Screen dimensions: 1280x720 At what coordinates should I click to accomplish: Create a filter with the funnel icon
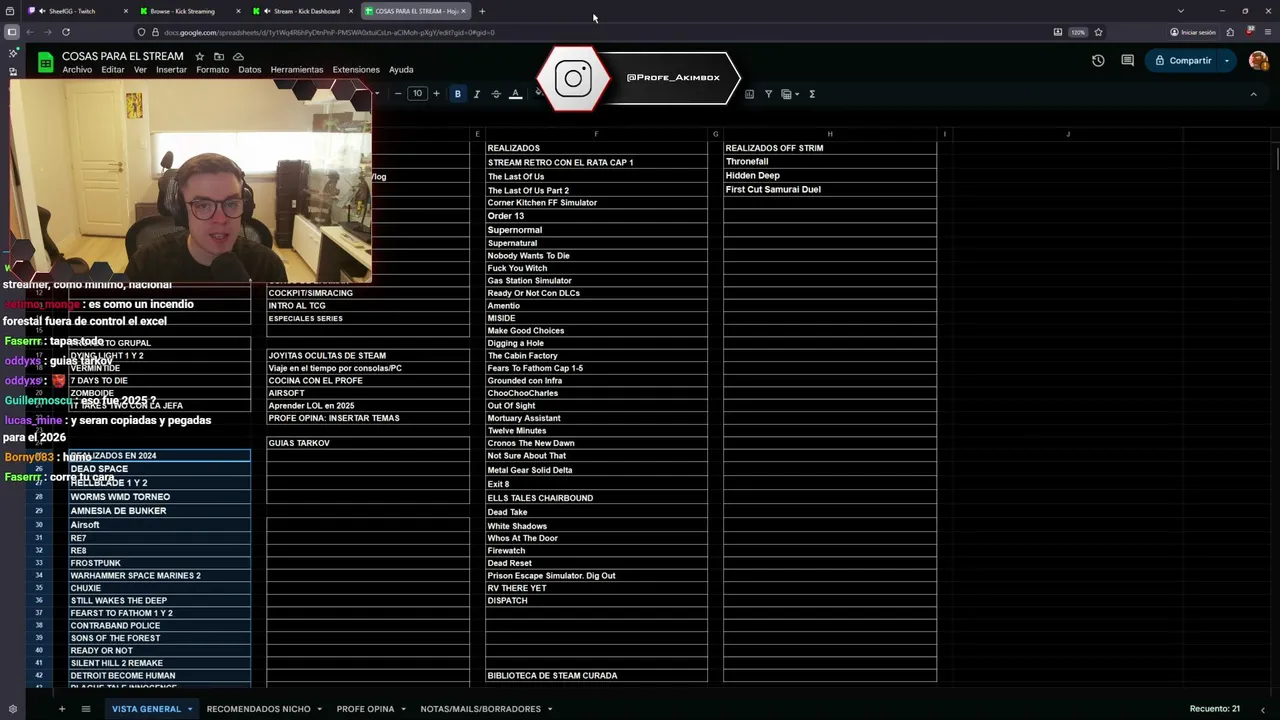[x=768, y=94]
